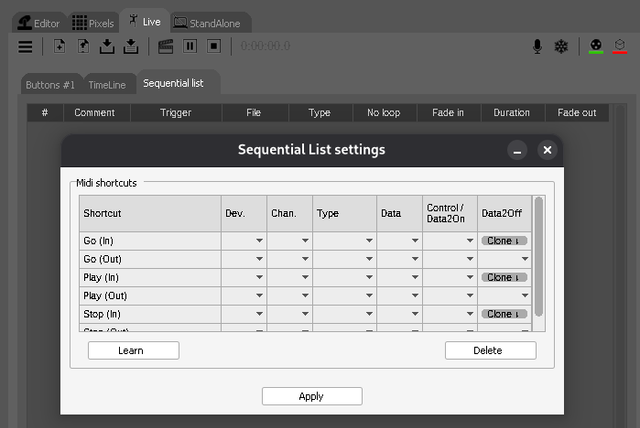
Task: Open Data2Off dropdown for Play (Out)
Action: 505,296
